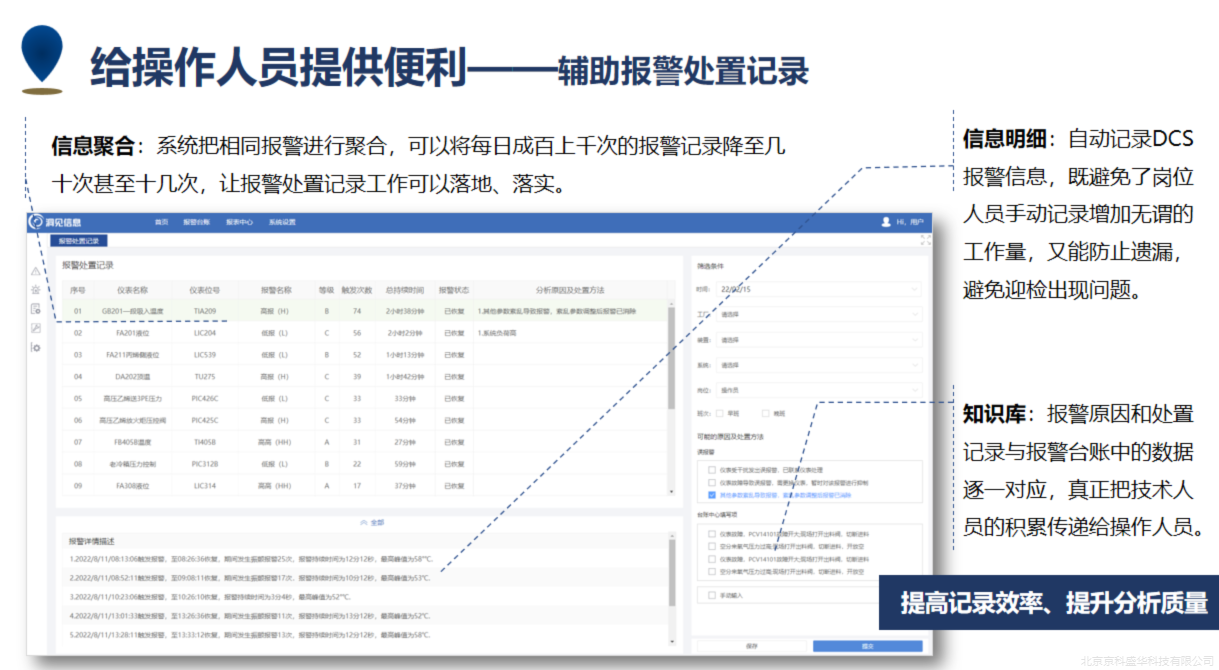1219x670 pixels.
Task: Click the 洞见信息 logo icon
Action: (x=37, y=221)
